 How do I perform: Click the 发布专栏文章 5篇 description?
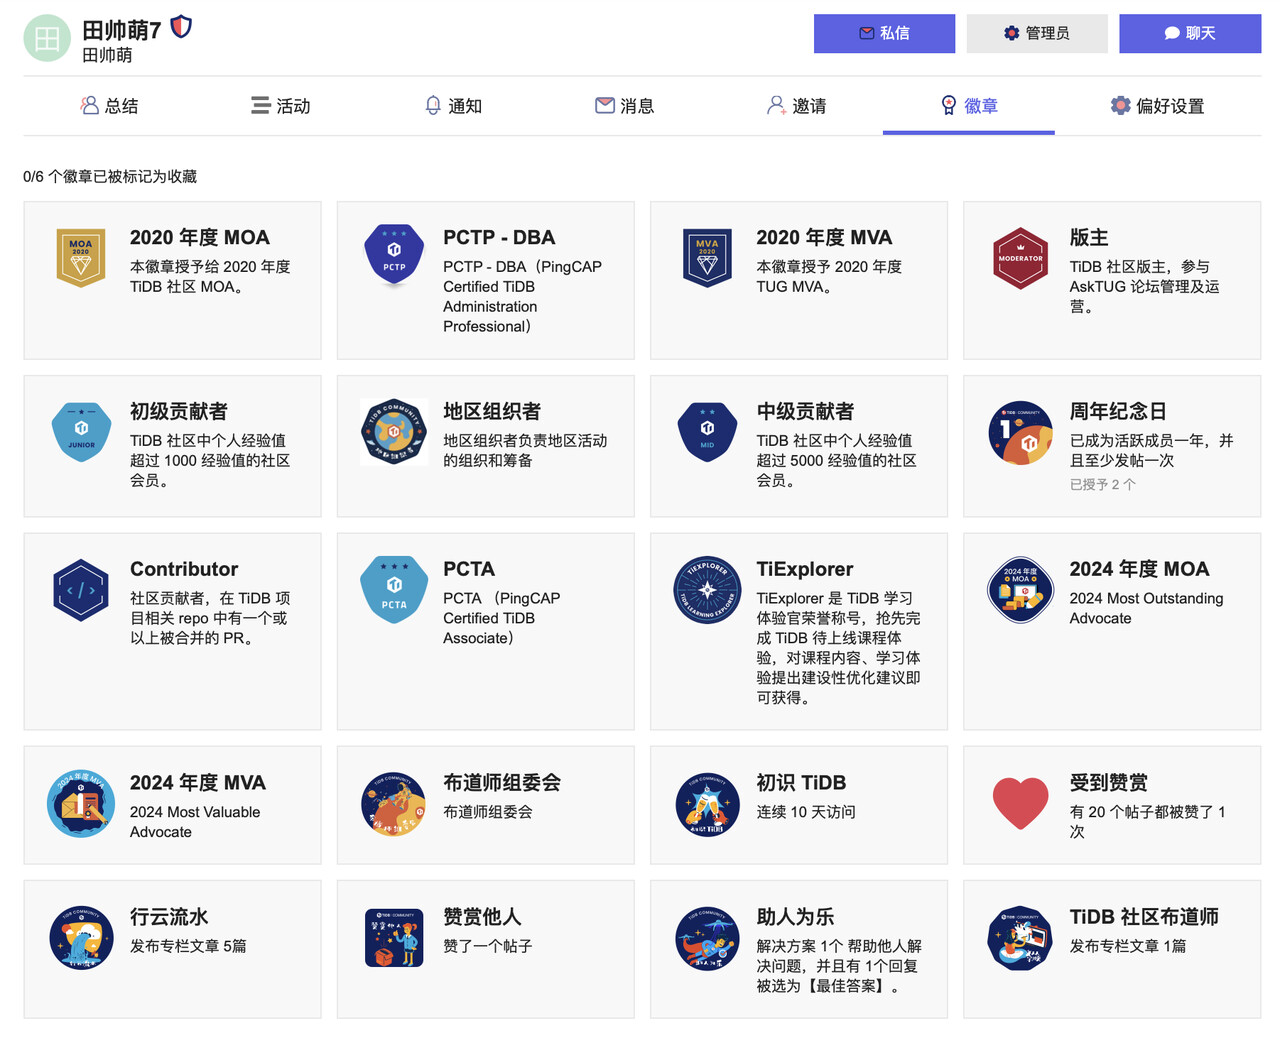[188, 946]
